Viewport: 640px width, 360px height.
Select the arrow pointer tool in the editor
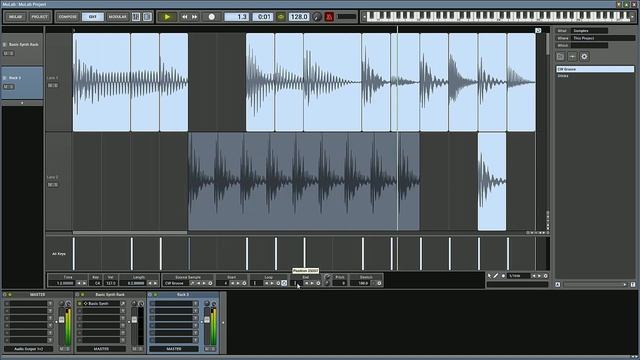pos(489,276)
